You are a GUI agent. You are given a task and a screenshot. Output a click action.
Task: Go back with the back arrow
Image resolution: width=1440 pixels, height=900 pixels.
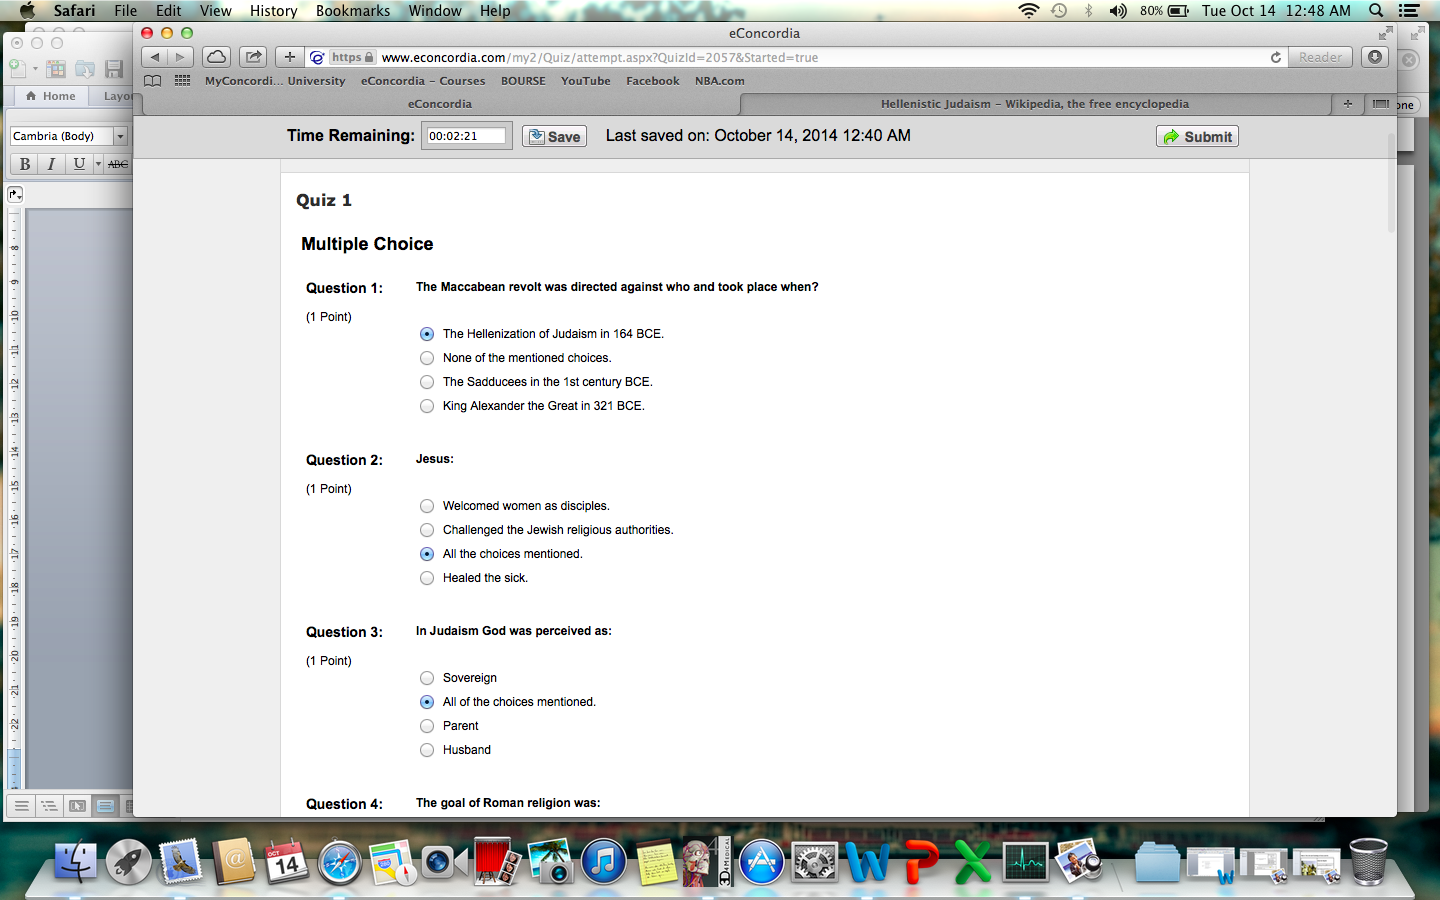pos(155,57)
